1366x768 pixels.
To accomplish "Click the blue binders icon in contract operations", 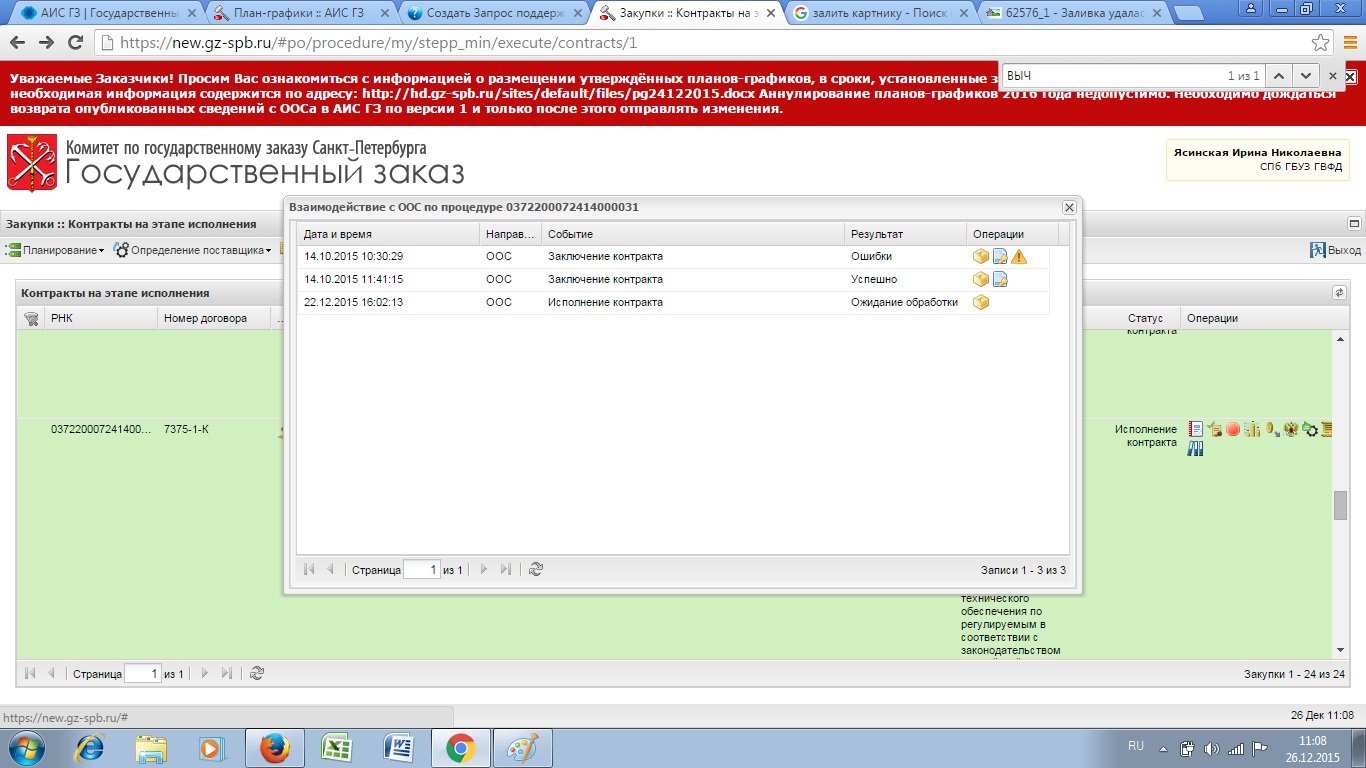I will pyautogui.click(x=1196, y=449).
